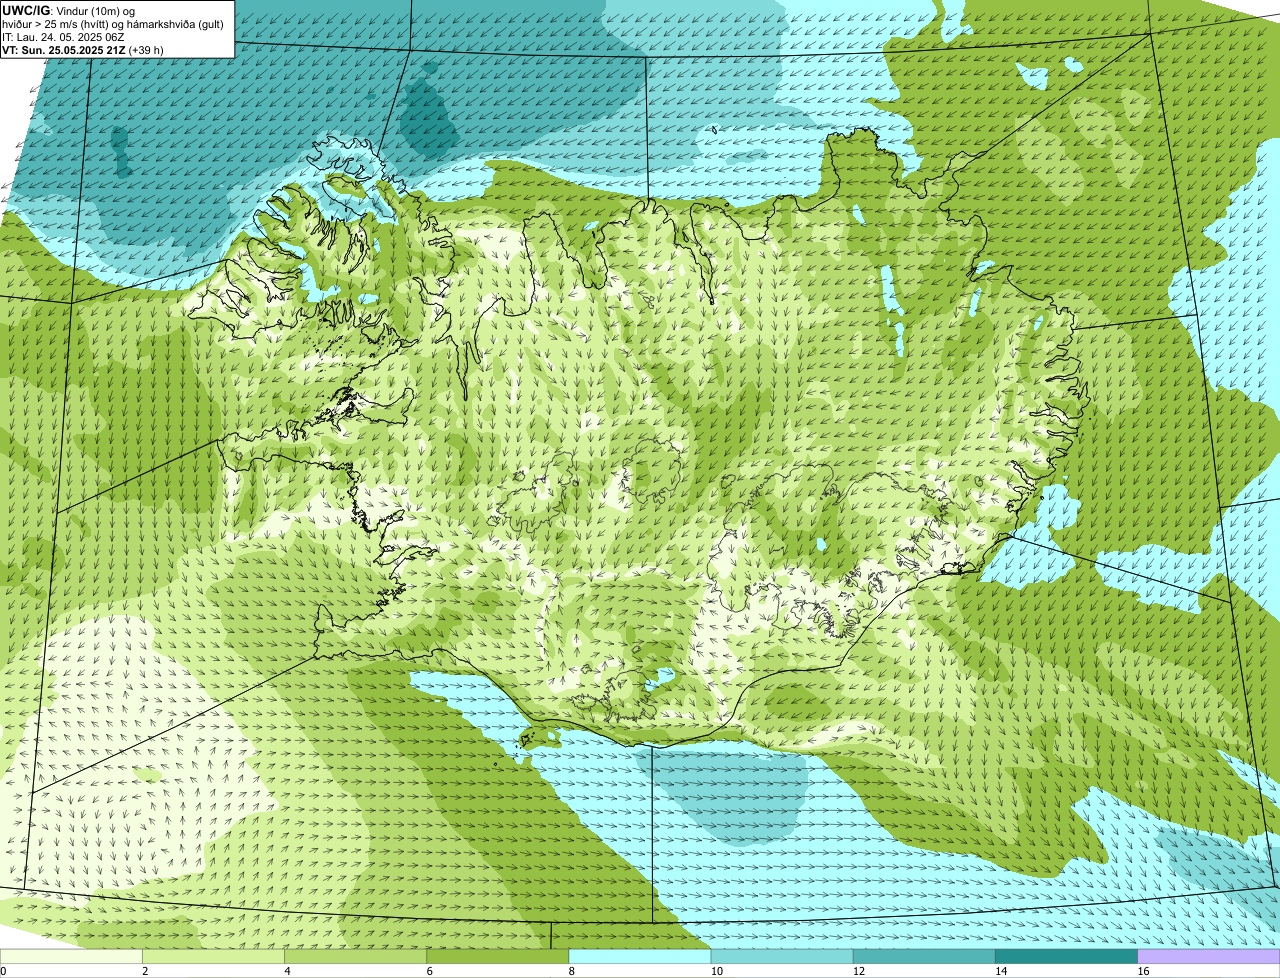Image resolution: width=1280 pixels, height=978 pixels.
Task: Click the legend tick label "0"
Action: click(4, 971)
